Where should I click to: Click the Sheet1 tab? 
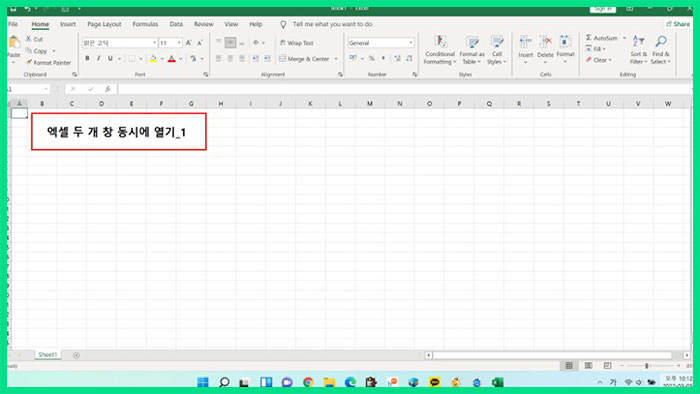pyautogui.click(x=48, y=355)
